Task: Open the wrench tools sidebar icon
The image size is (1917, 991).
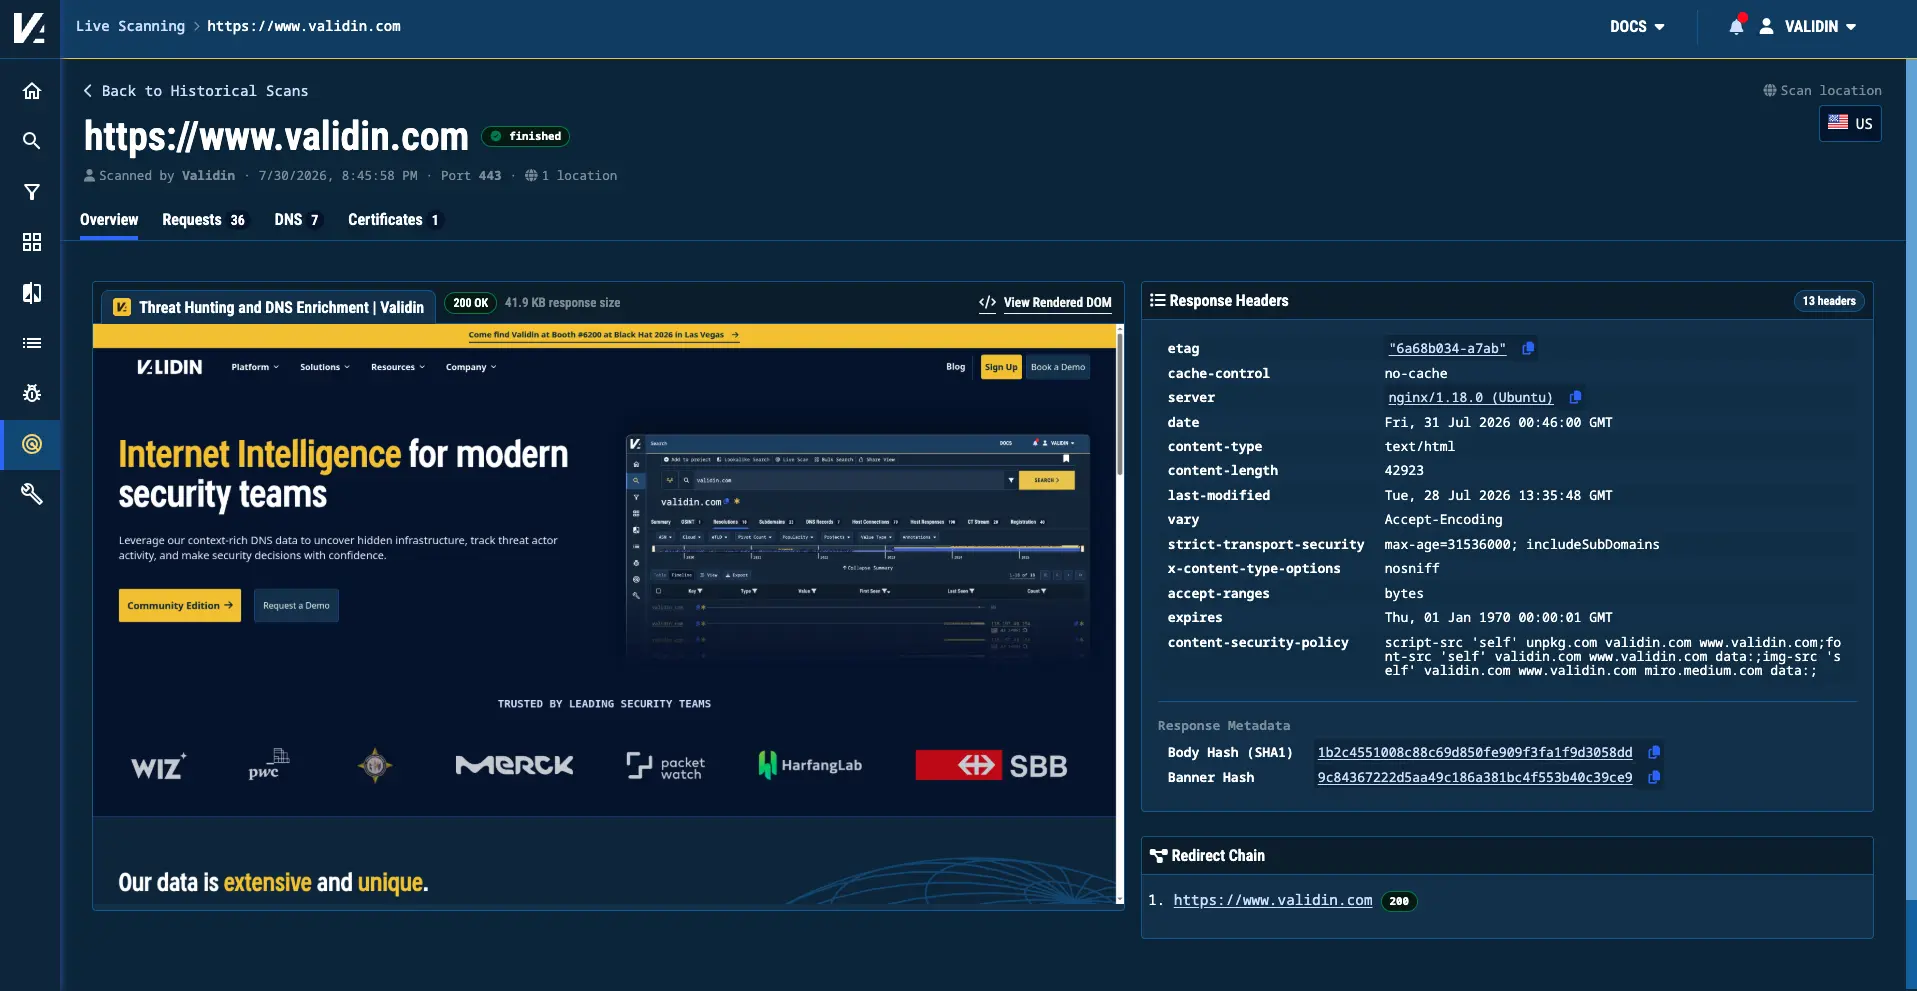Action: click(x=32, y=494)
